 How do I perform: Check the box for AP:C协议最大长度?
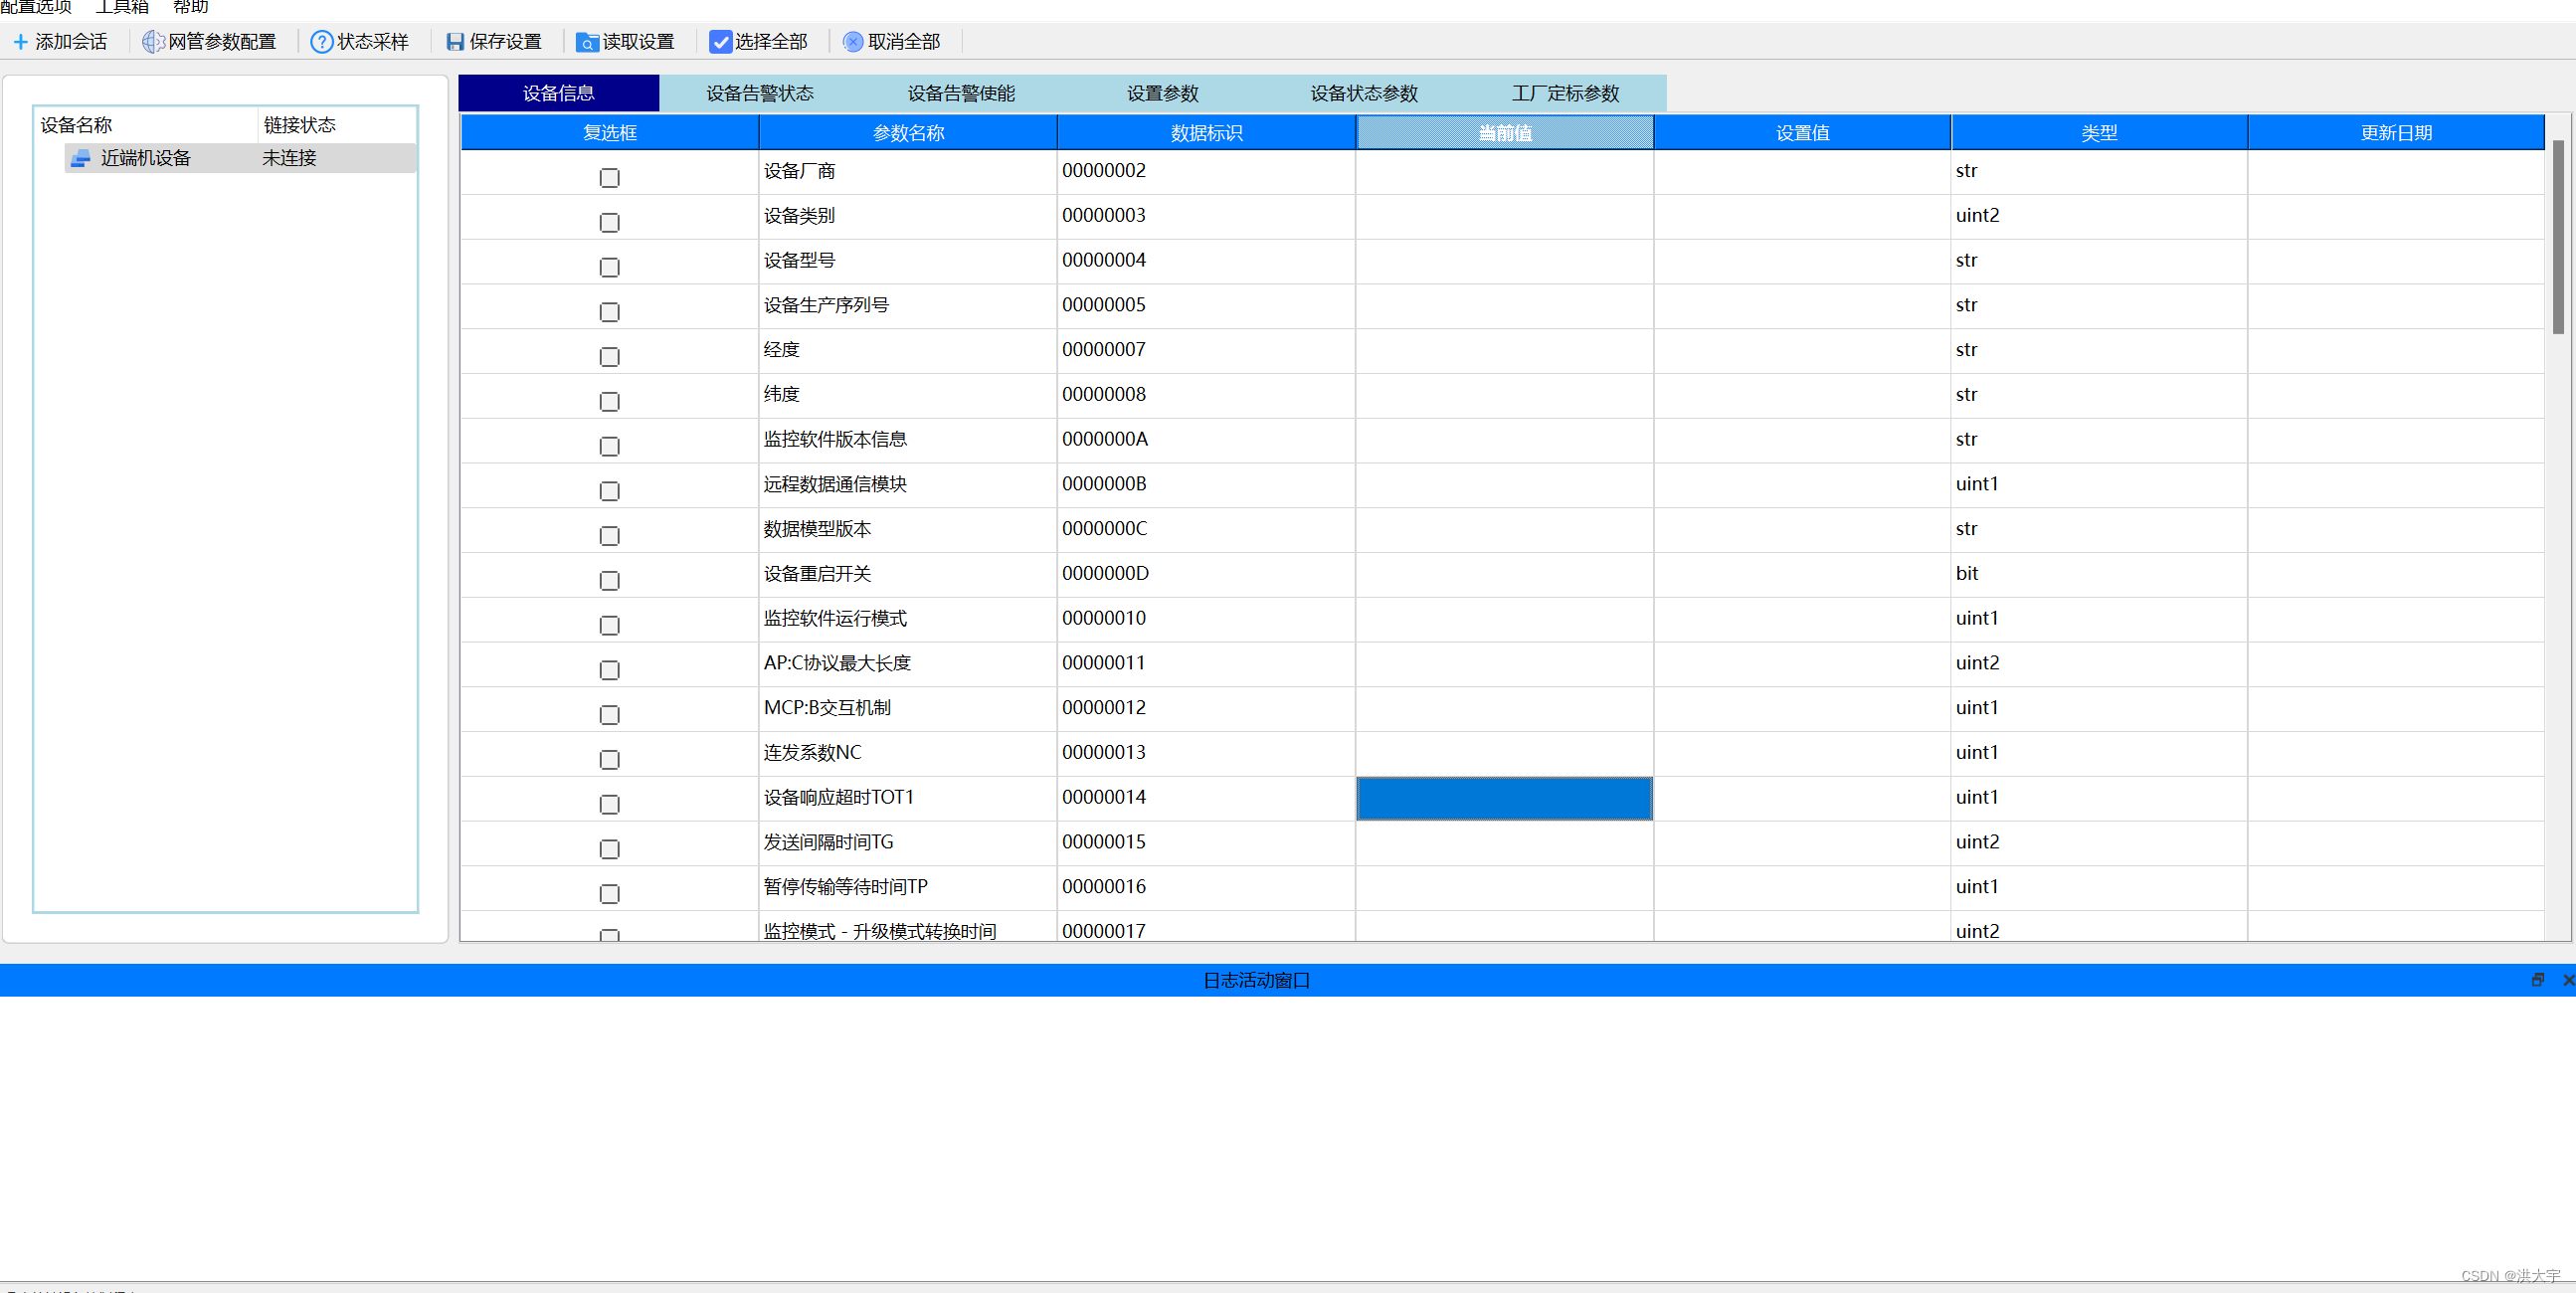(x=609, y=670)
